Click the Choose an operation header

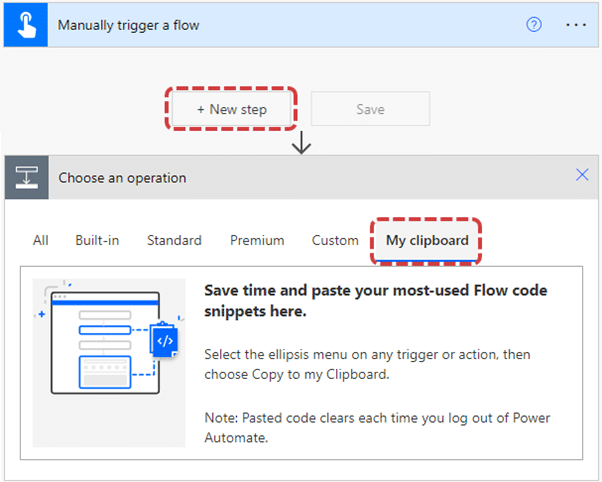[122, 178]
